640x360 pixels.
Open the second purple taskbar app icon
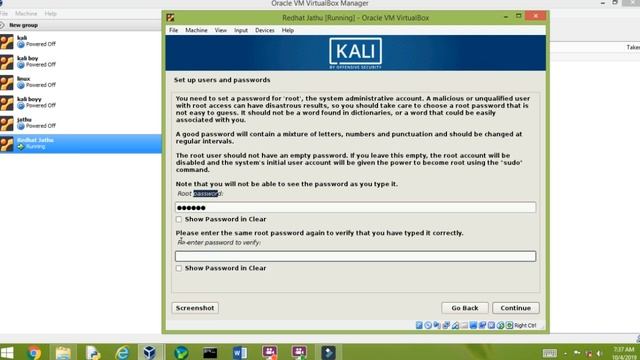tap(299, 352)
